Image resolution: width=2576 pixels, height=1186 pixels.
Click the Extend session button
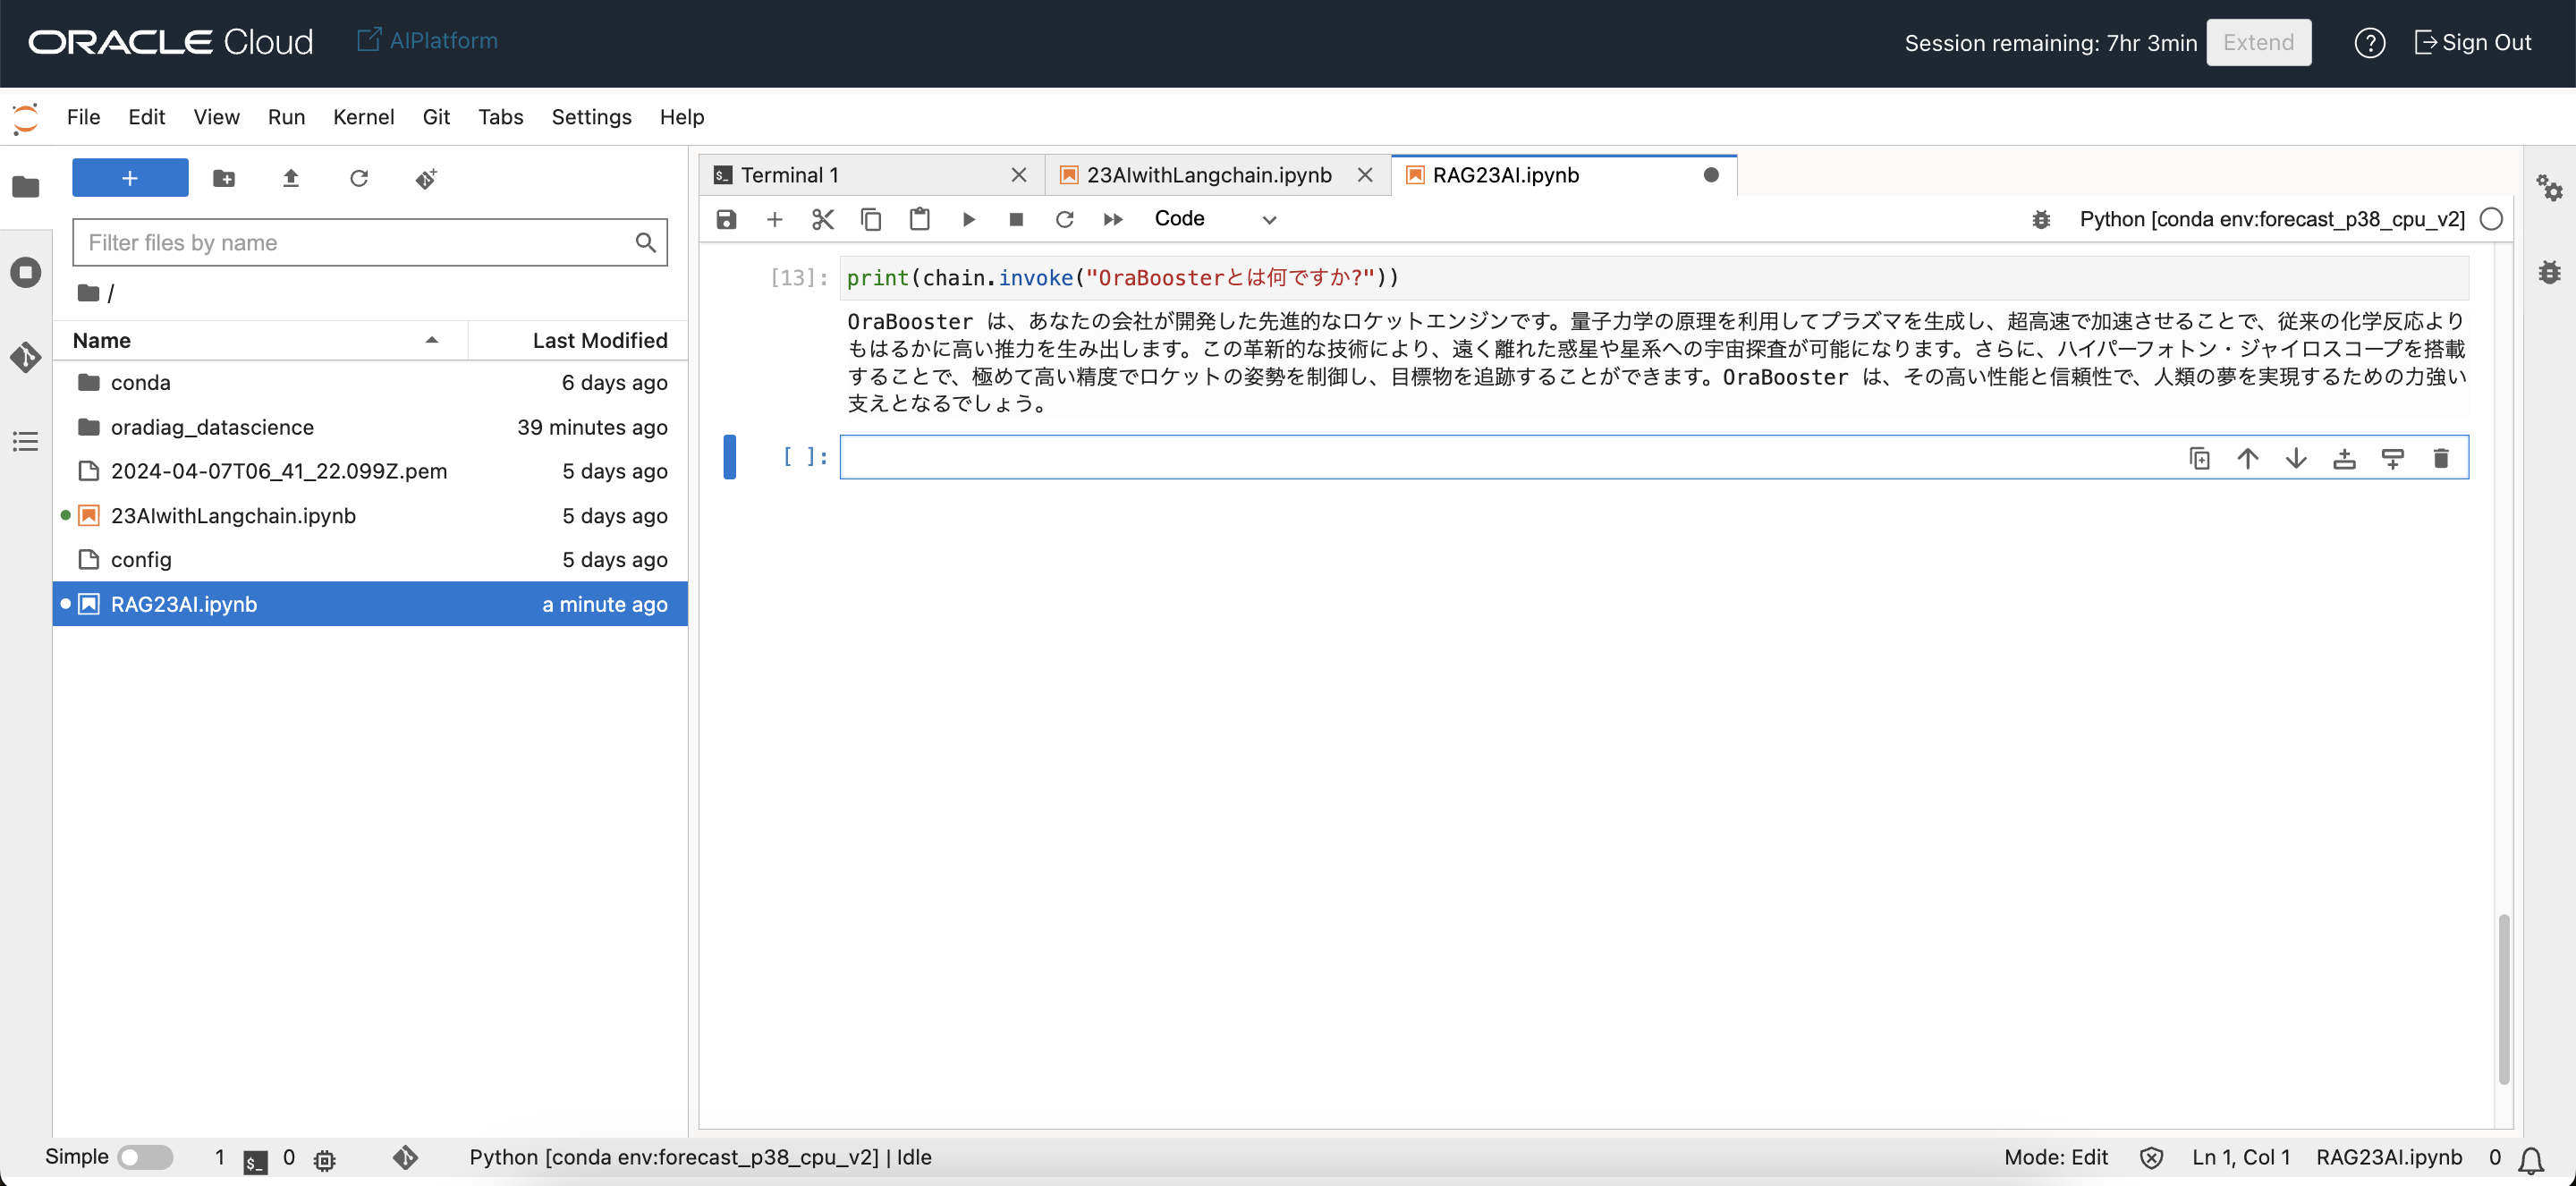(x=2258, y=42)
